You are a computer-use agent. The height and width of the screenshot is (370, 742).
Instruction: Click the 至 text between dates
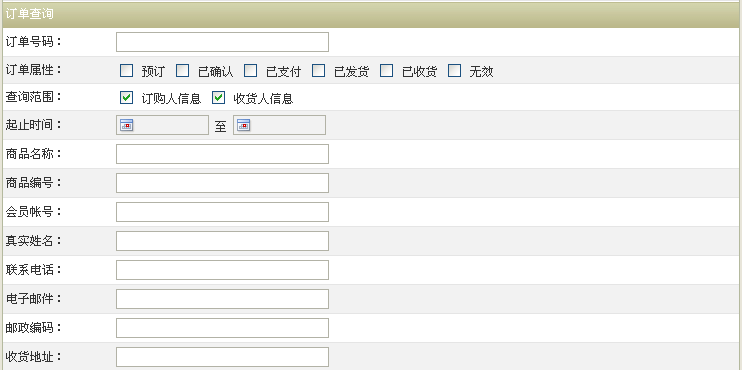(x=221, y=127)
